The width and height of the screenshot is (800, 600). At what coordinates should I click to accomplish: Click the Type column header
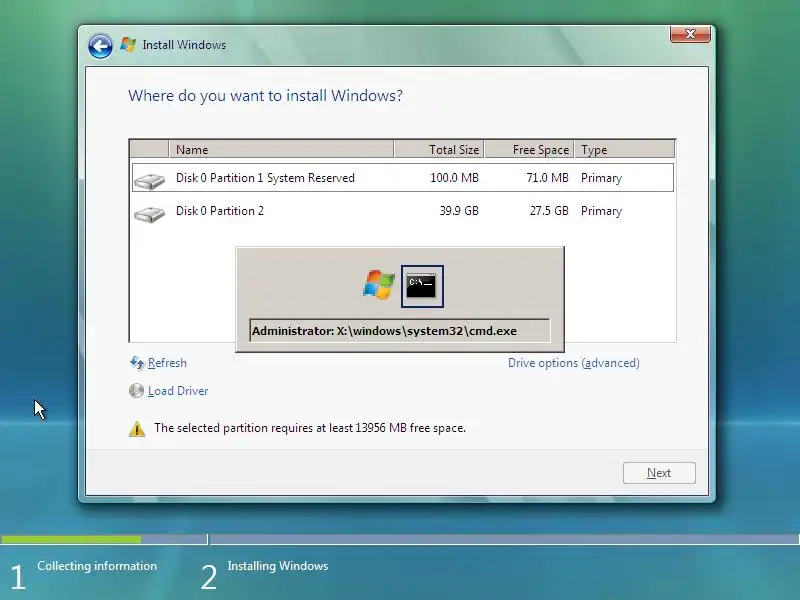[x=624, y=149]
